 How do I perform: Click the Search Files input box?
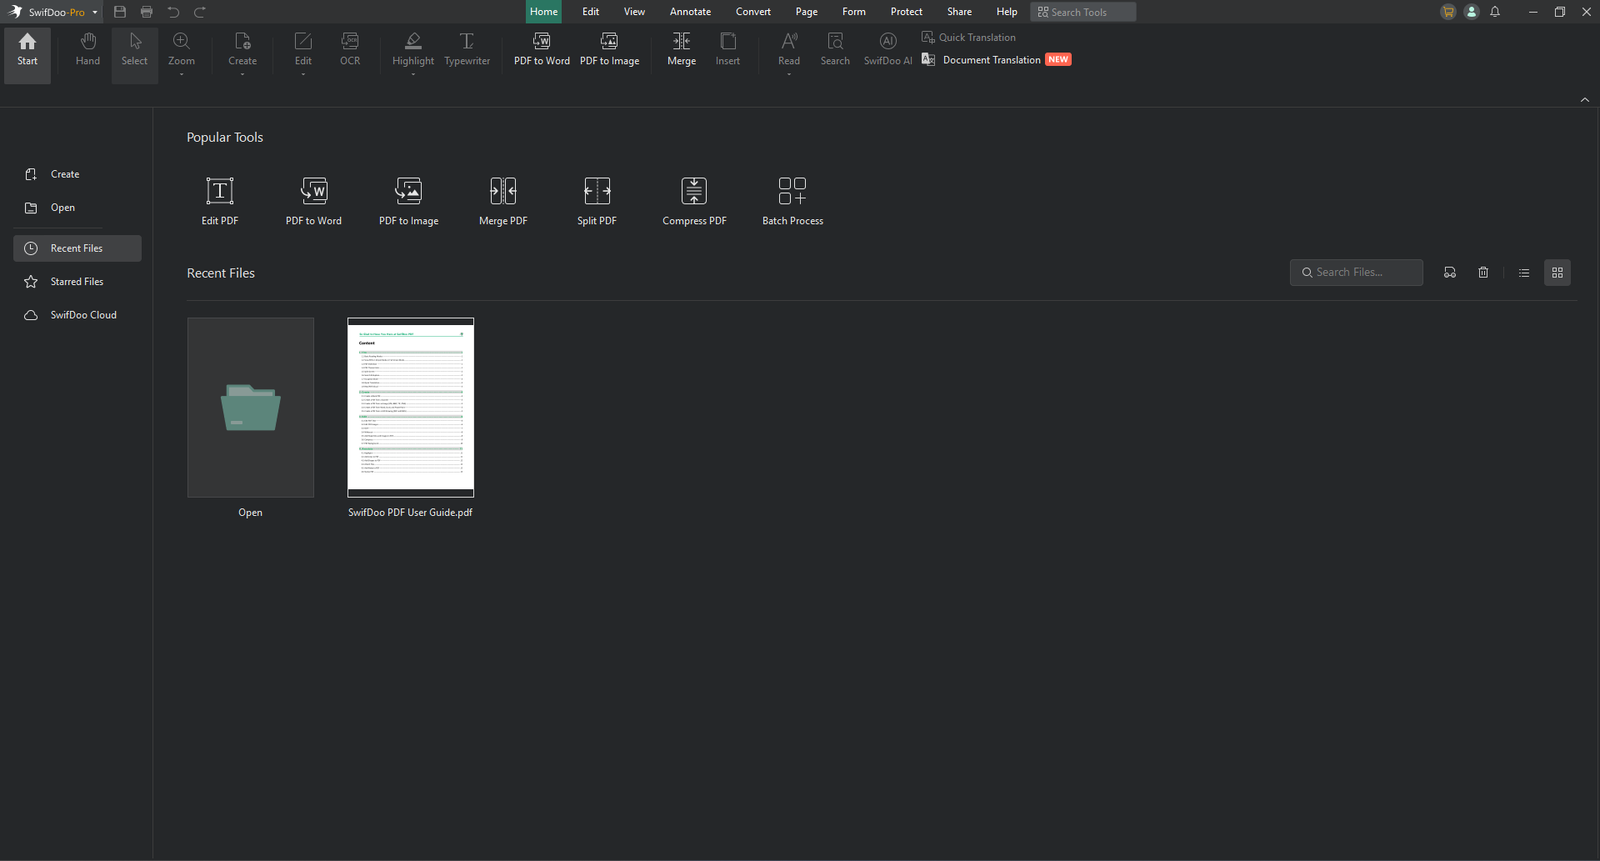[1356, 272]
